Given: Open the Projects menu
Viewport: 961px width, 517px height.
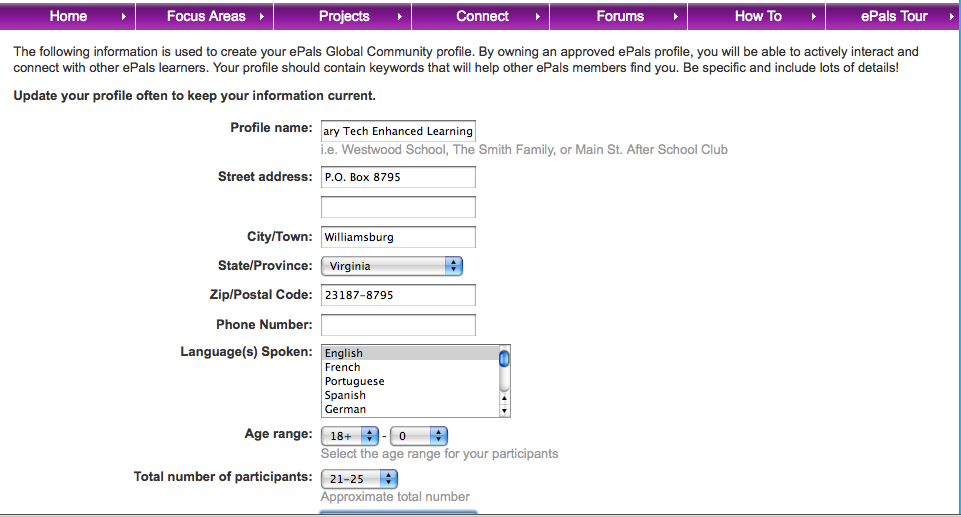Looking at the screenshot, I should click(343, 17).
